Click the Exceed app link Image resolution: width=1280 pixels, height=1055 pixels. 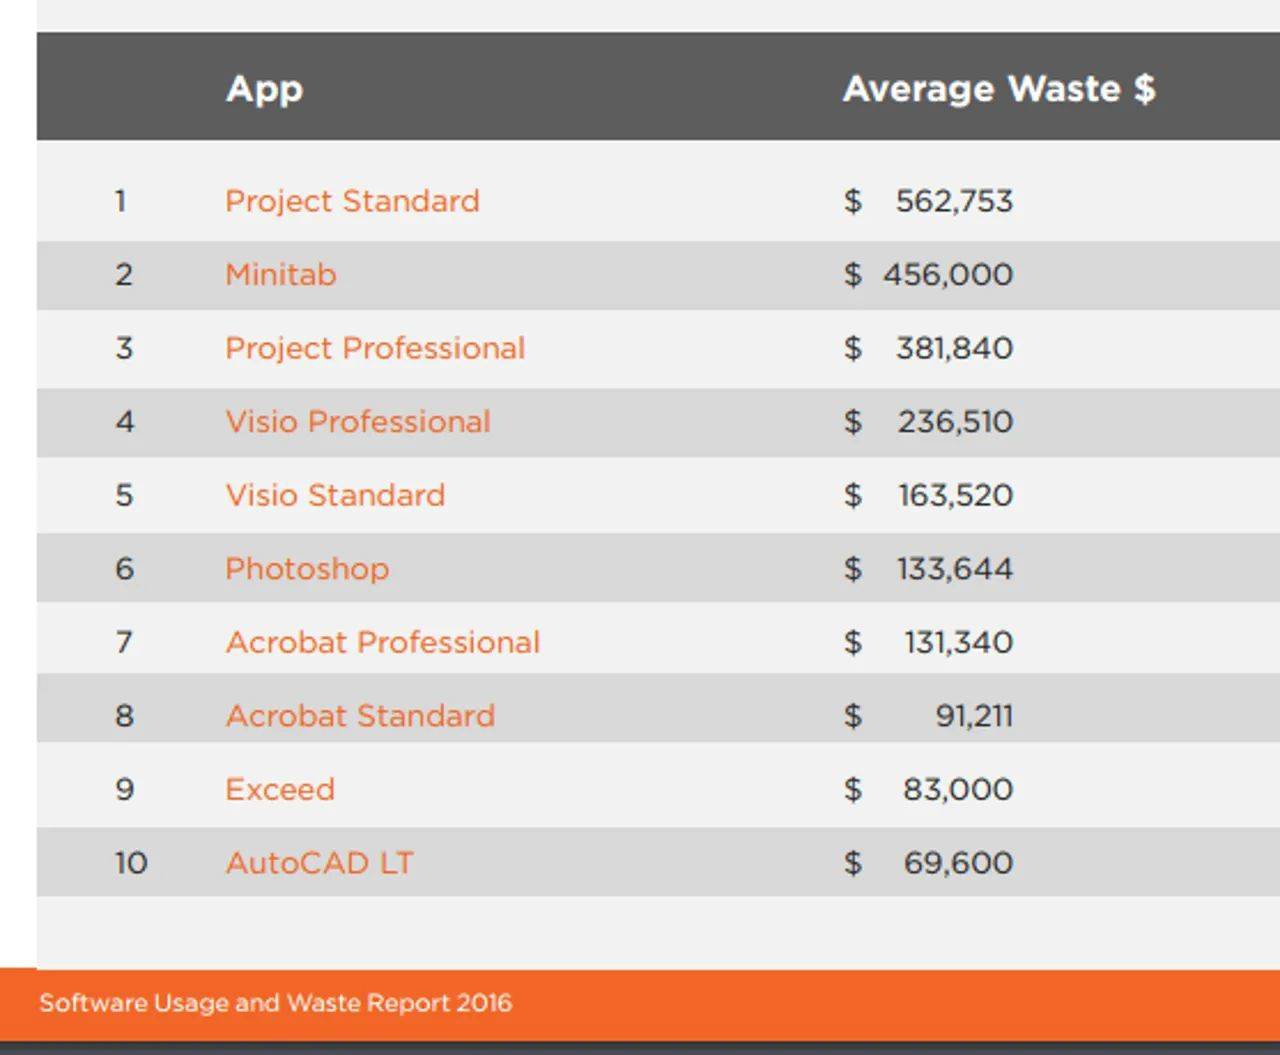click(x=280, y=789)
